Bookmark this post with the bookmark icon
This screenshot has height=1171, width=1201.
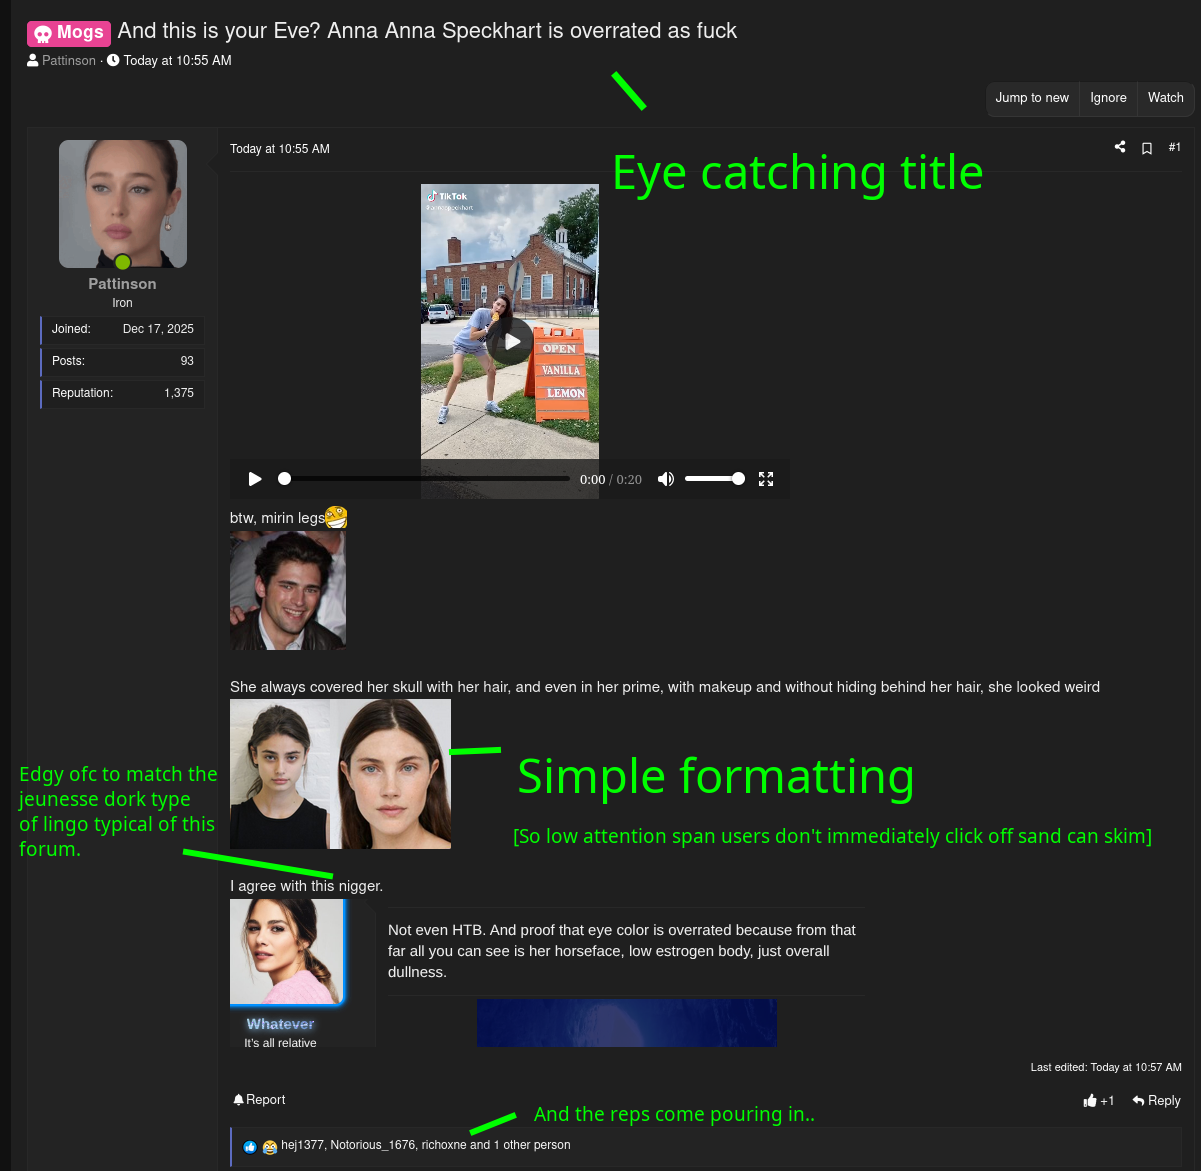click(1147, 148)
